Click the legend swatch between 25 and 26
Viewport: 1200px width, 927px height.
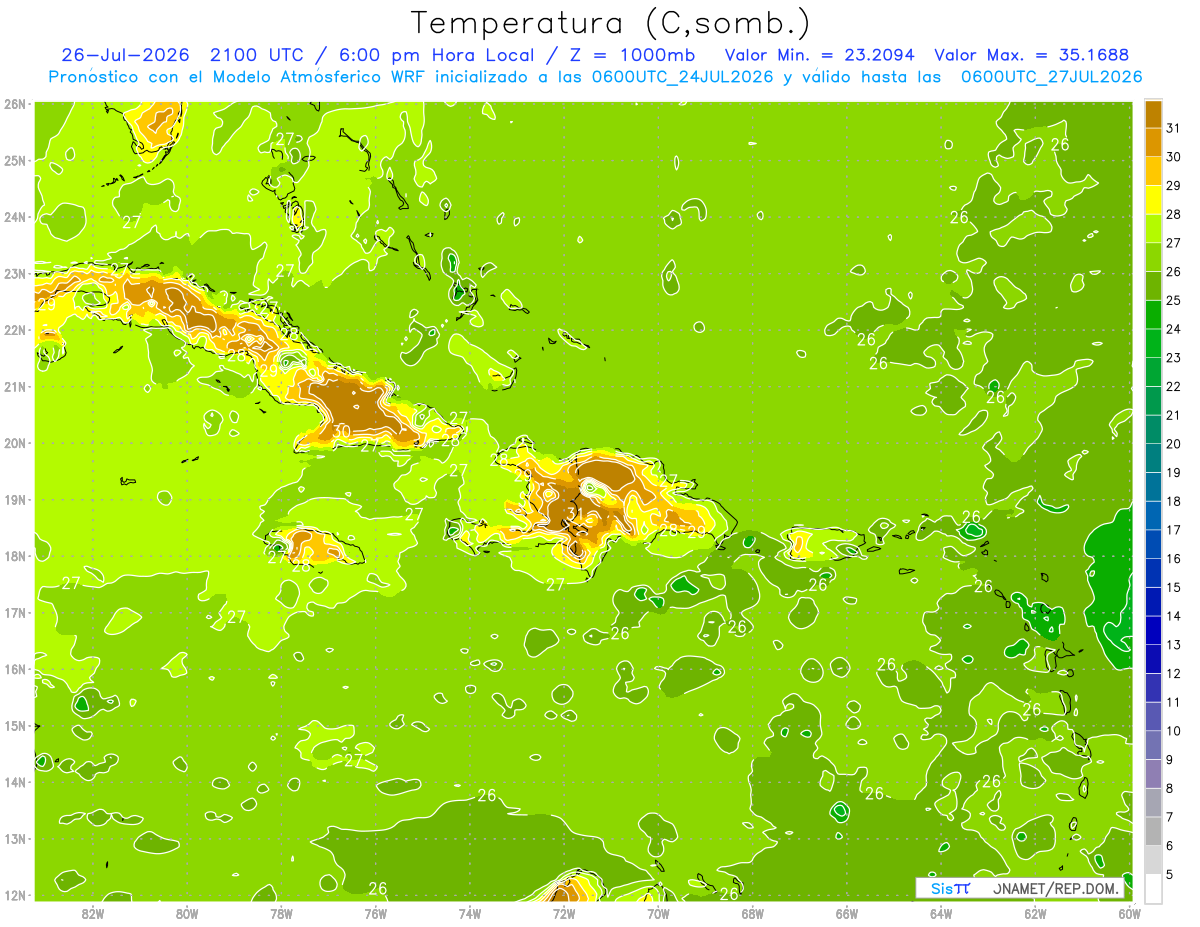tap(1153, 286)
